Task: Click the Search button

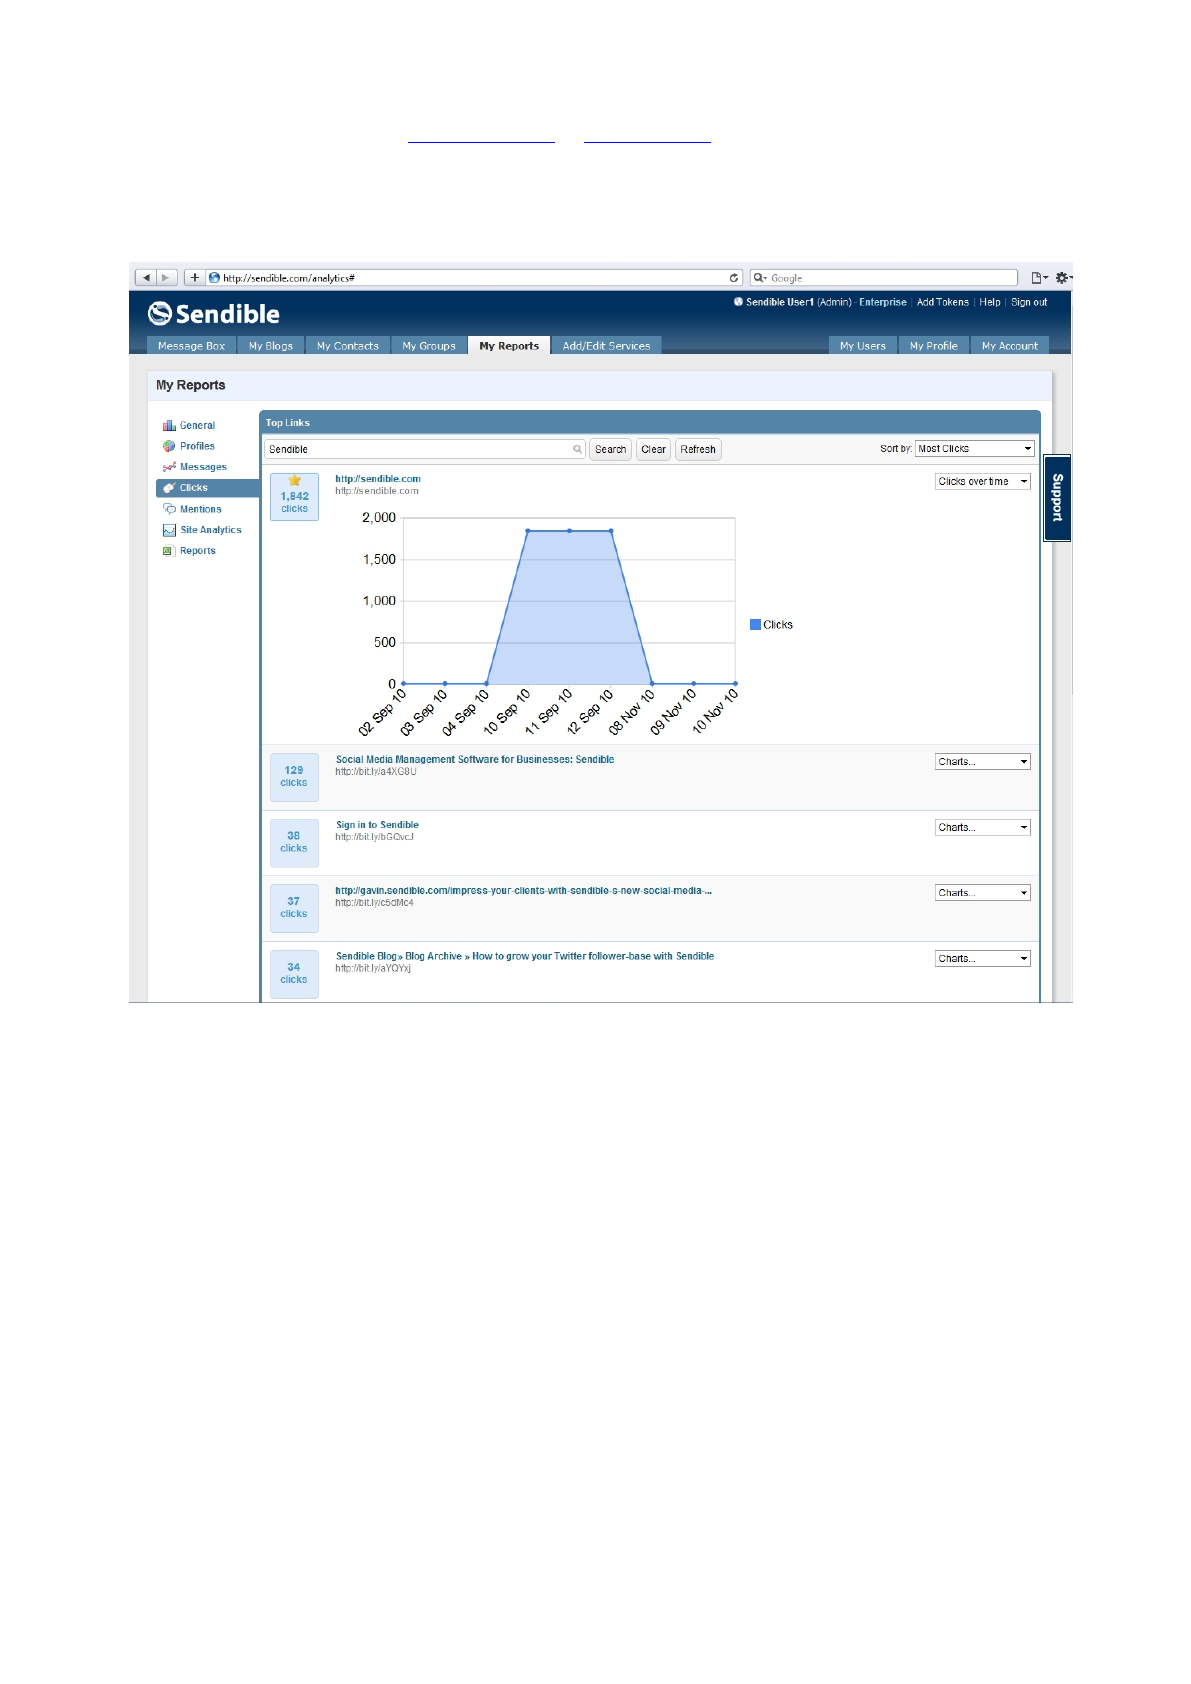Action: pos(610,450)
